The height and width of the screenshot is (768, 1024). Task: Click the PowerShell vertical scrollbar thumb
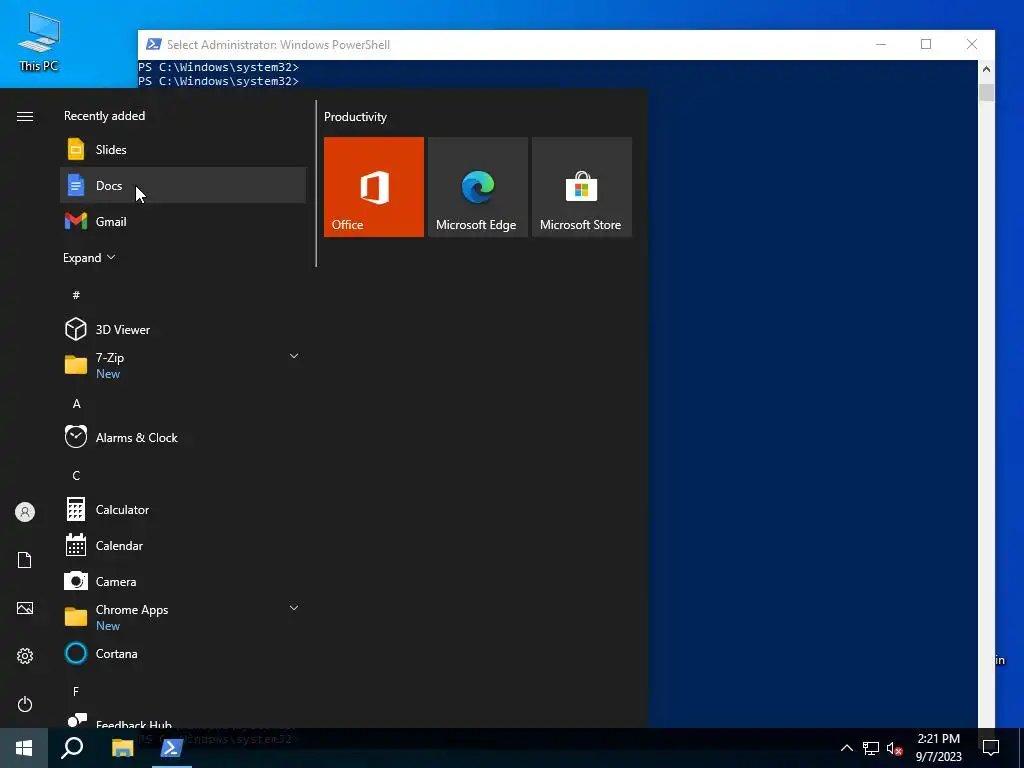tap(986, 92)
